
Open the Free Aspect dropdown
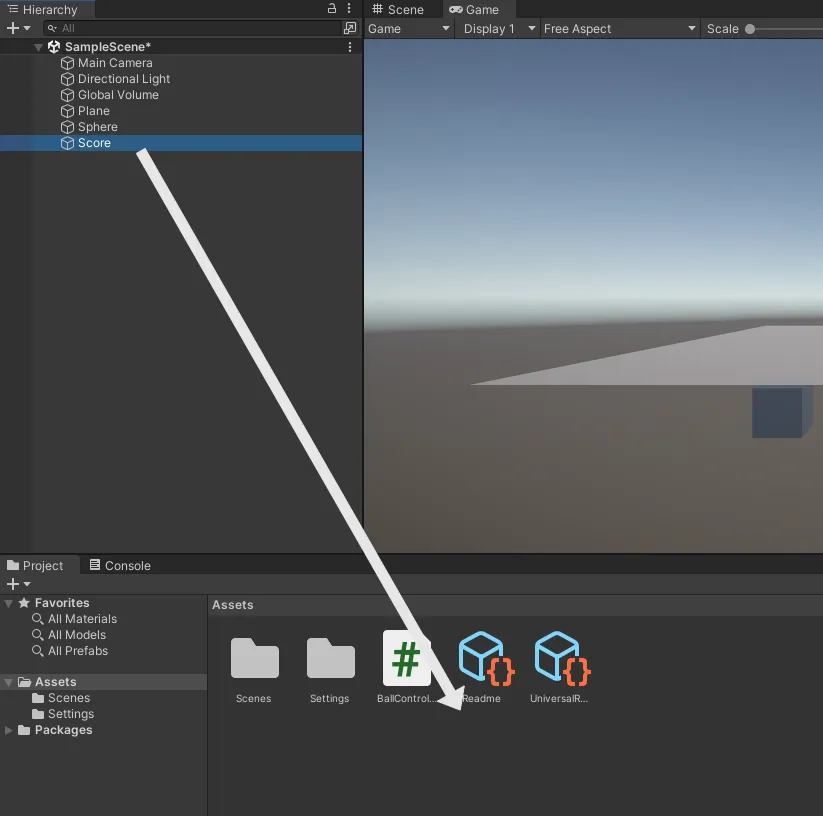coord(619,29)
